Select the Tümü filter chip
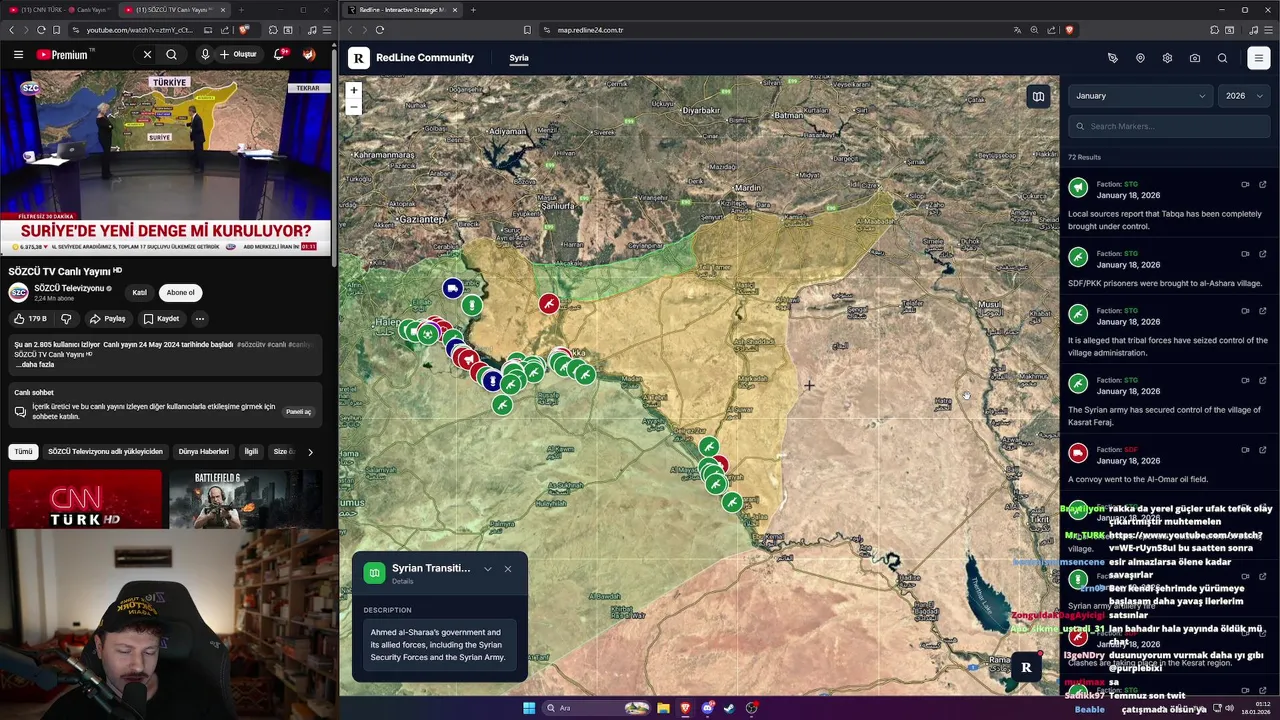This screenshot has height=720, width=1280. coord(23,451)
